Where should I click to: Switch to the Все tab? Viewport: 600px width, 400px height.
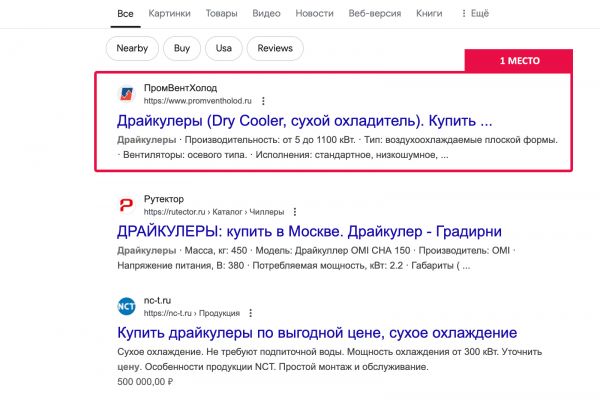(x=125, y=14)
